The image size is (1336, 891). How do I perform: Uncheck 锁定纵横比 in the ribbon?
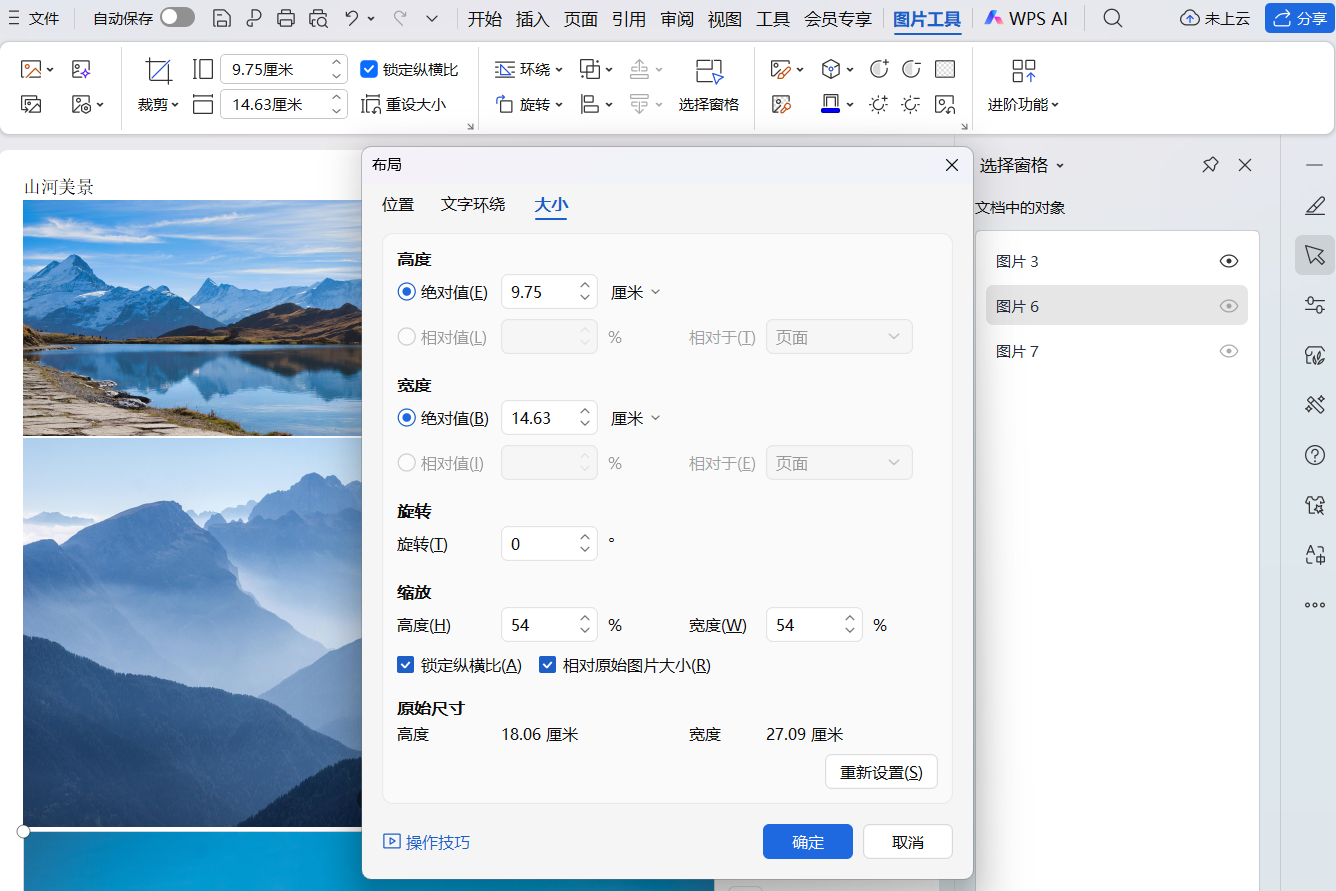369,69
